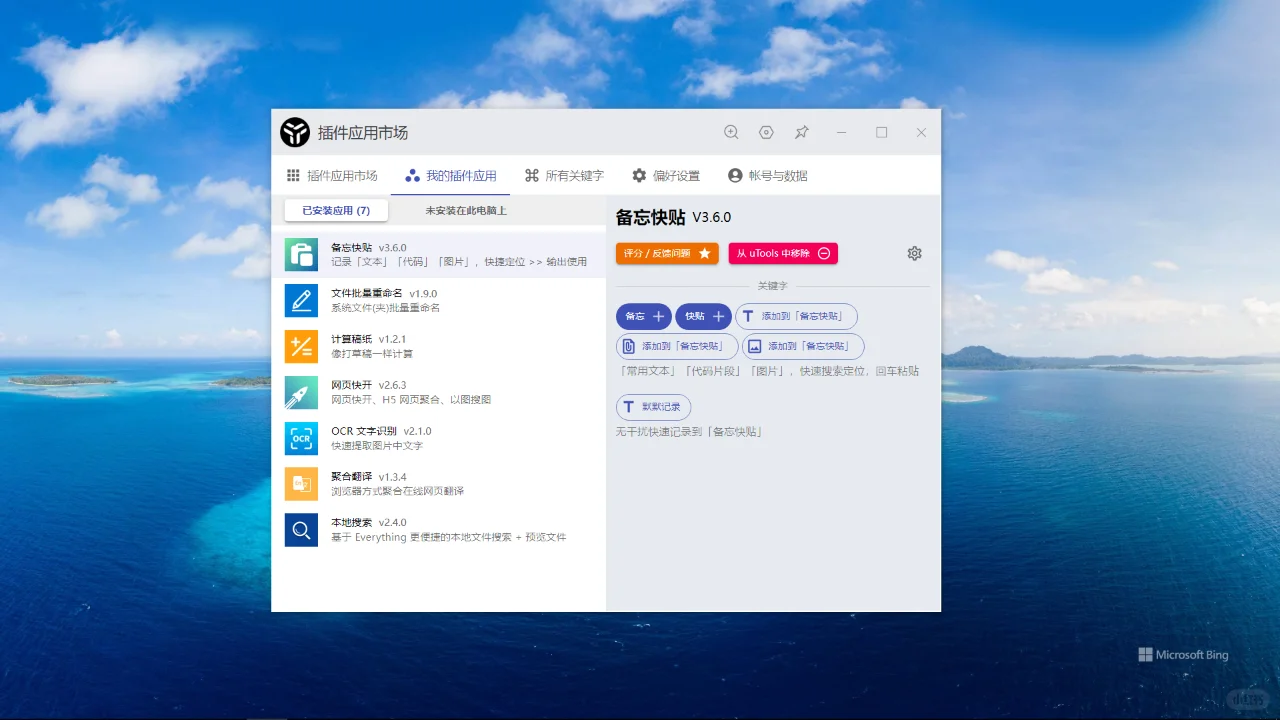
Task: Click the 从 uTools 中移除 button
Action: coord(783,253)
